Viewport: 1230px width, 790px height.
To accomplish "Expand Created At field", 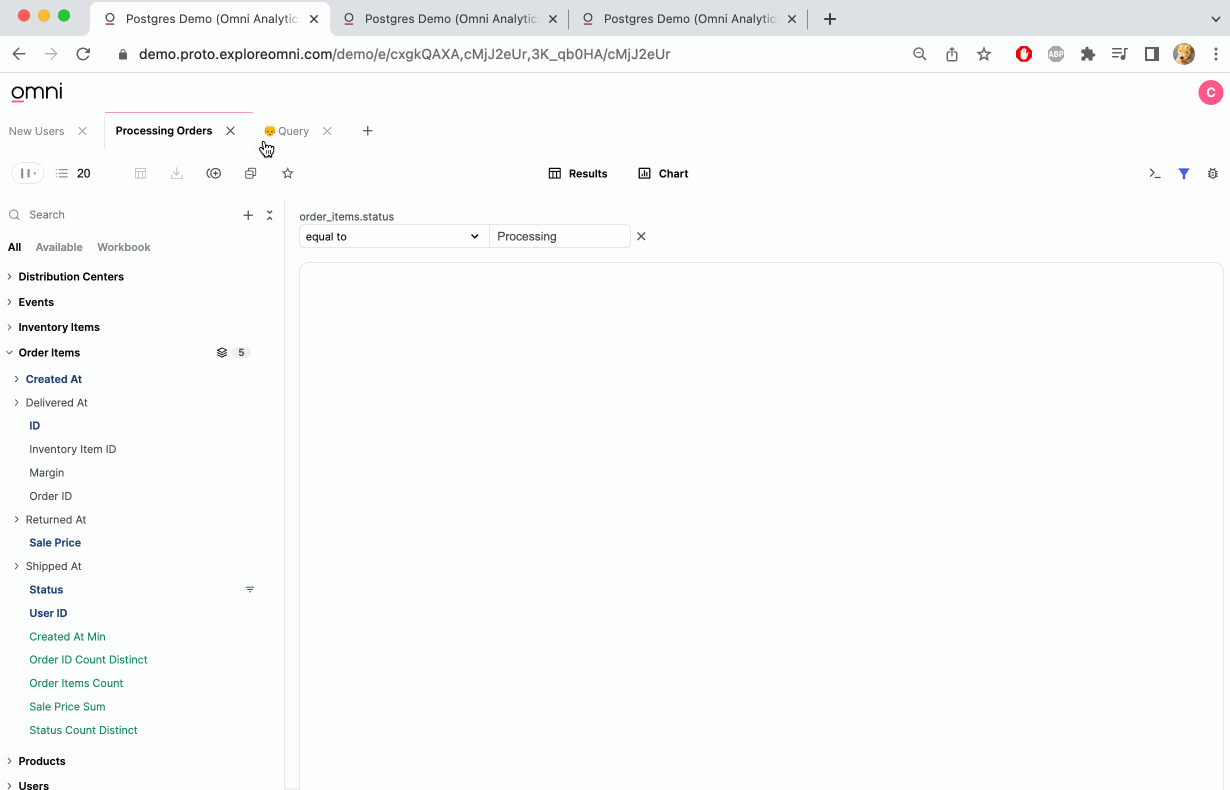I will pos(16,379).
